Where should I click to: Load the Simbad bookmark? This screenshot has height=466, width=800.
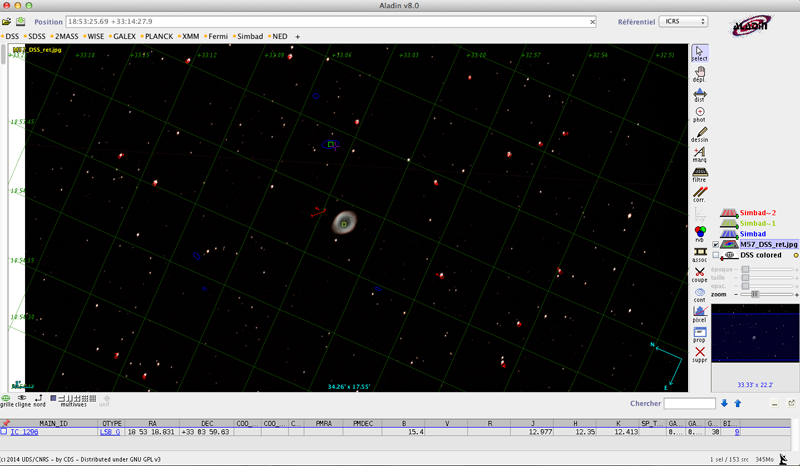249,36
